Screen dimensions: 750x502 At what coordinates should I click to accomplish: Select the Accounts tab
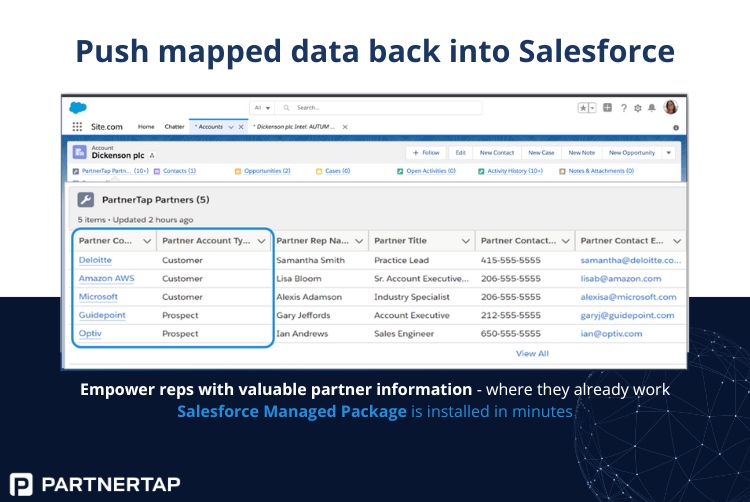pos(210,127)
